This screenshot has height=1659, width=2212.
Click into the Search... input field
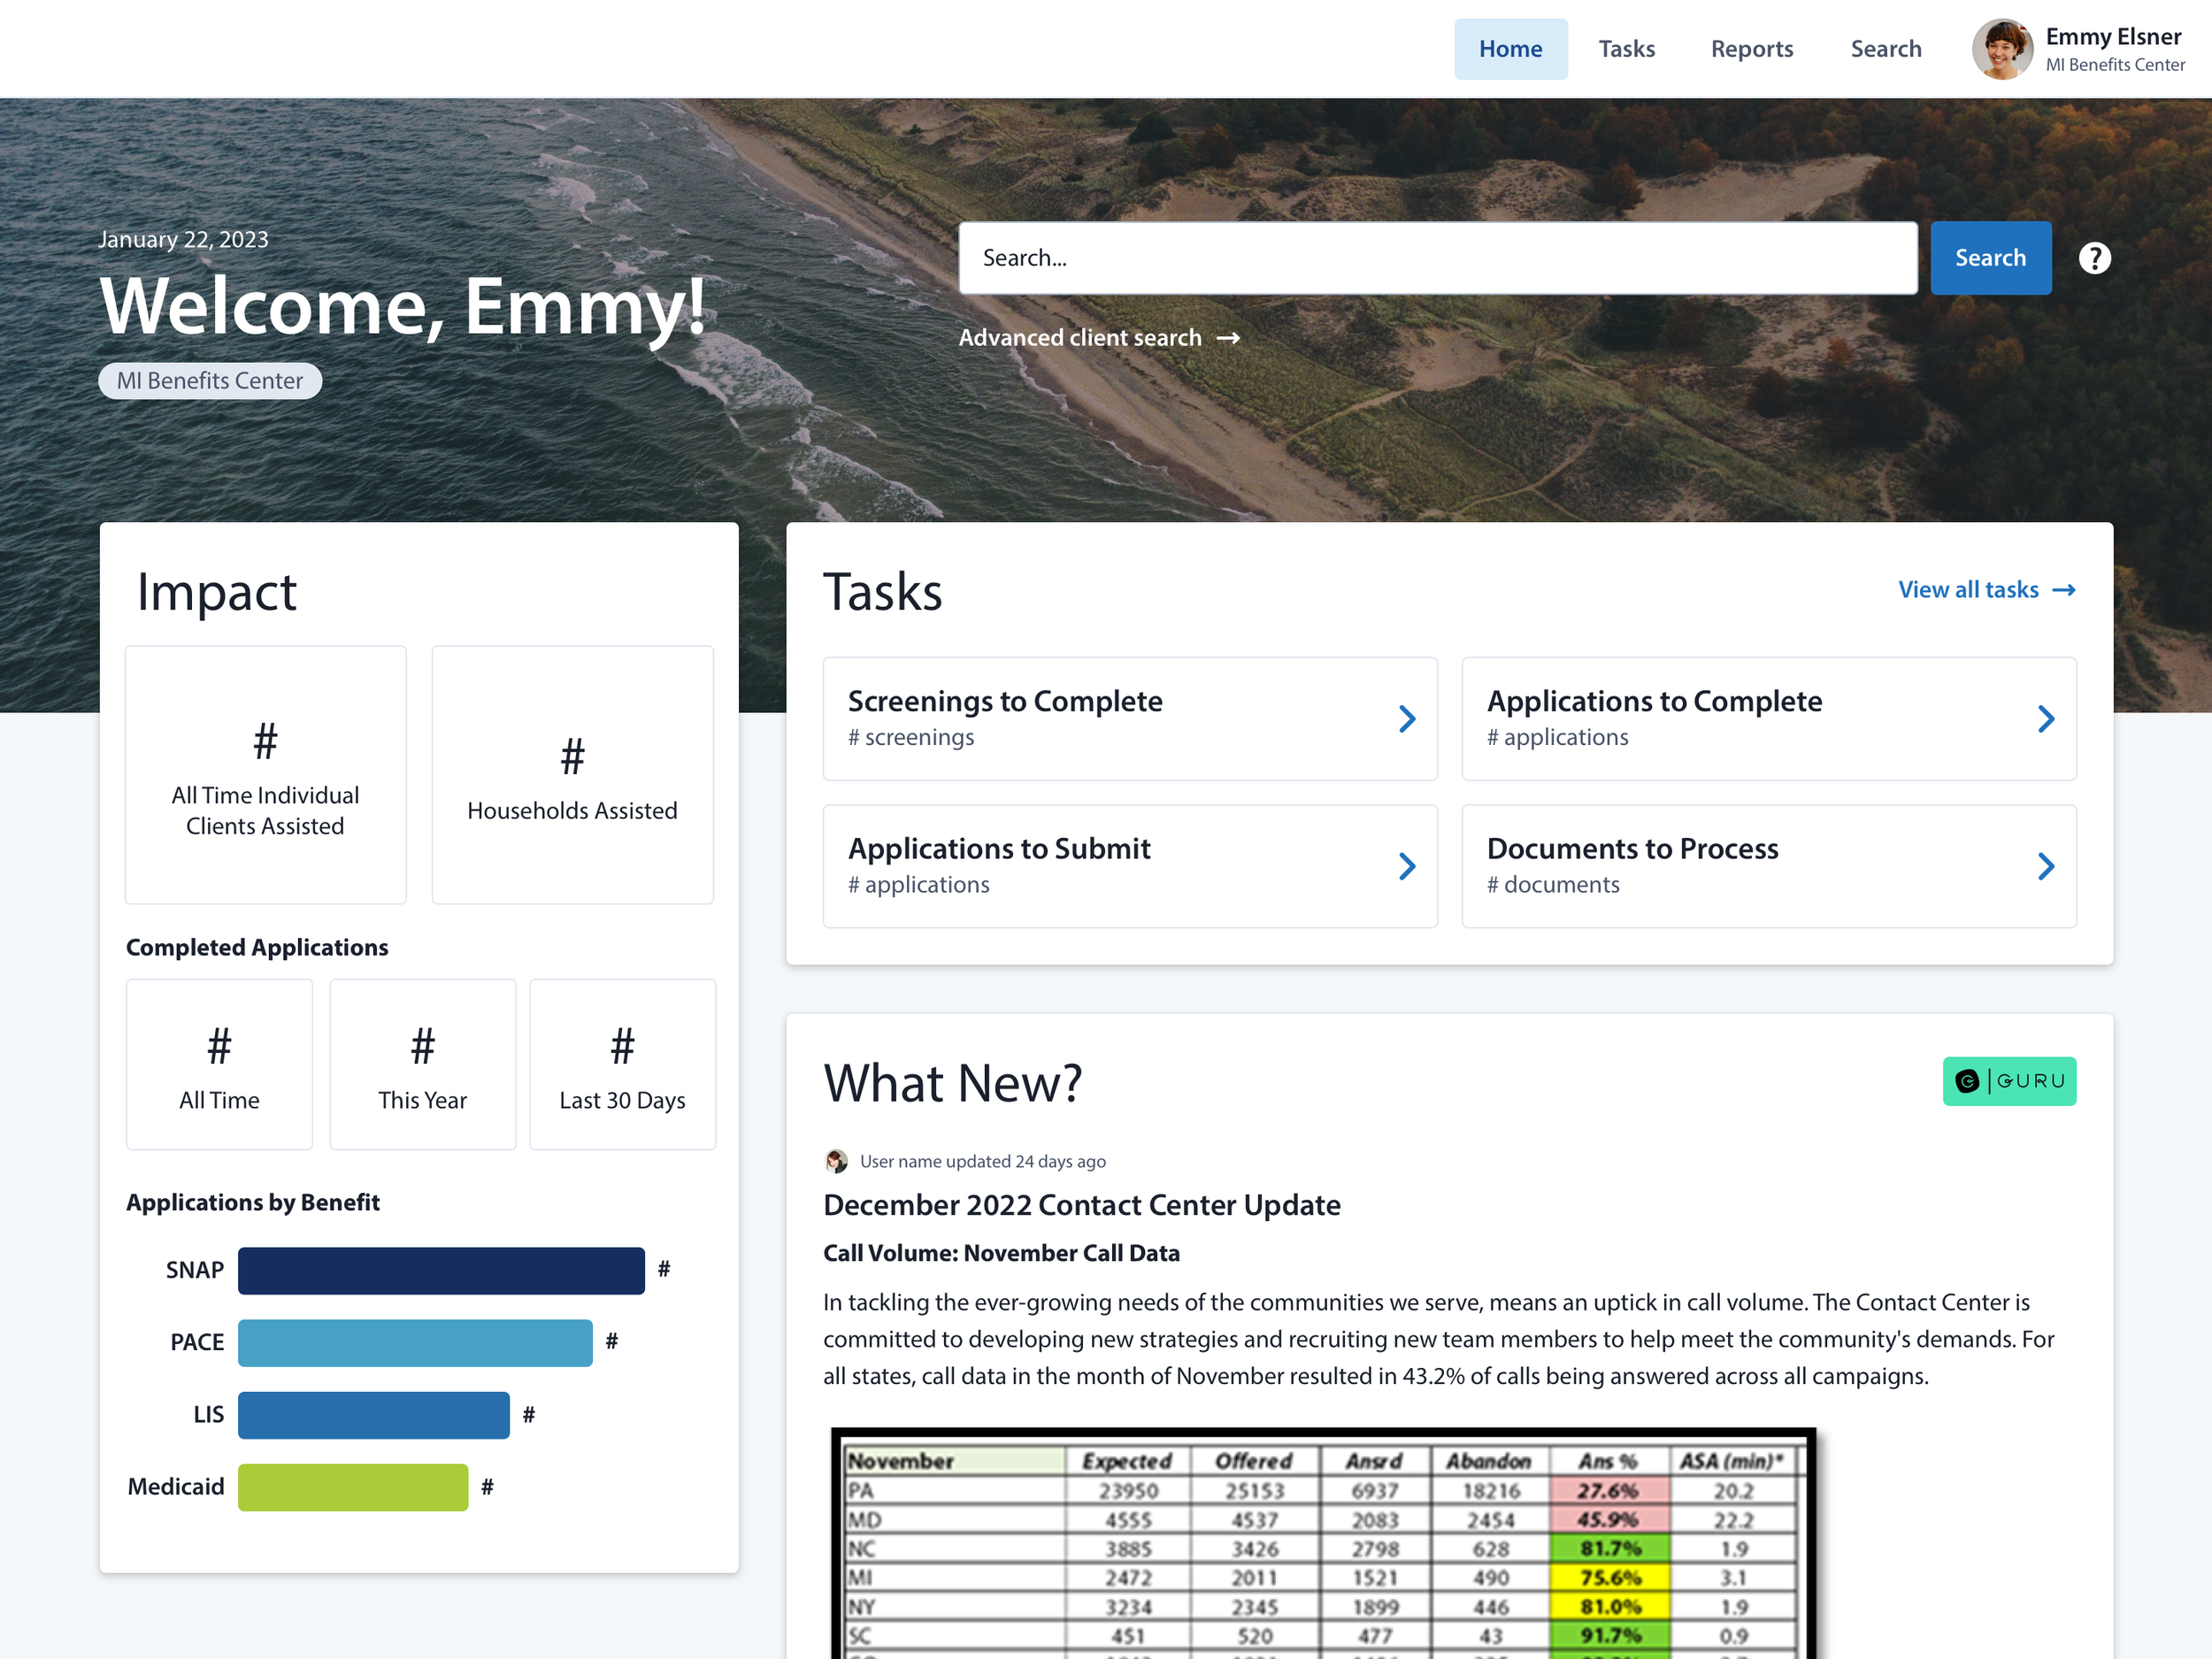coord(1437,258)
